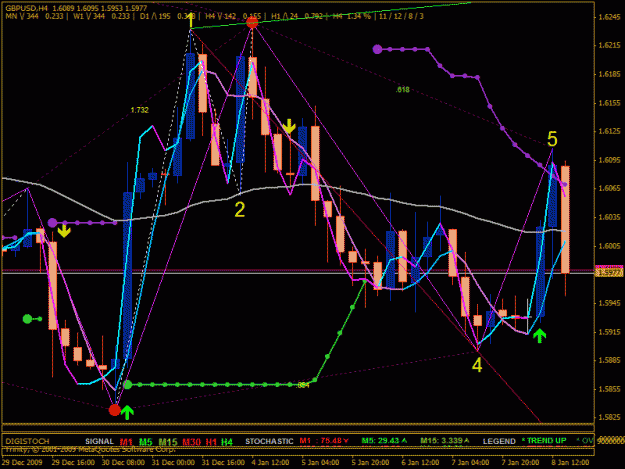Viewport: 625px width, 469px height.
Task: Click the 11 / 12 / 8 / 3 readout
Action: 401,16
